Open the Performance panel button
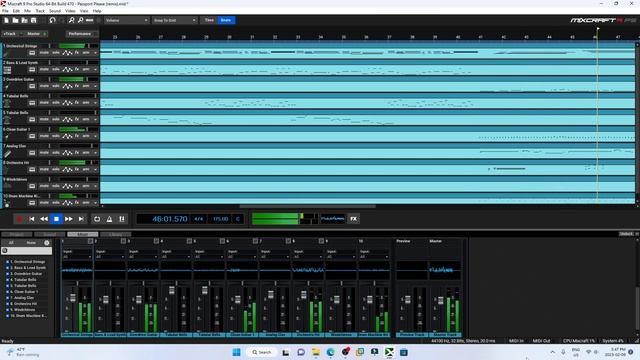This screenshot has height=360, width=640. tap(81, 34)
